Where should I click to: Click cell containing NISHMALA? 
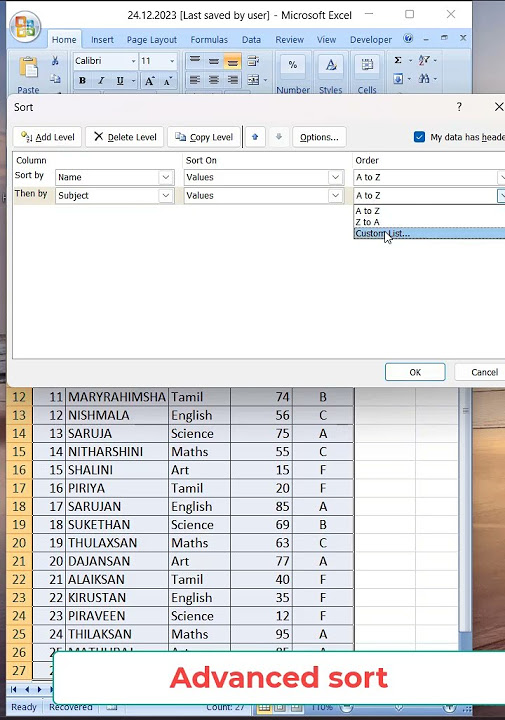click(x=117, y=415)
